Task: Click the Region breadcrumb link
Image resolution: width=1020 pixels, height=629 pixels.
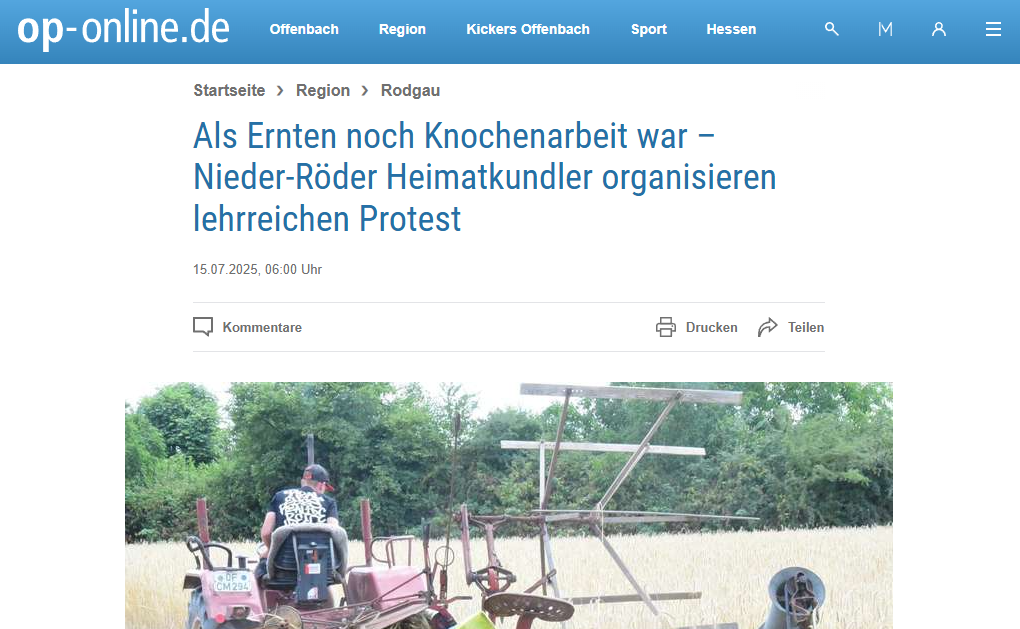Action: 323,90
